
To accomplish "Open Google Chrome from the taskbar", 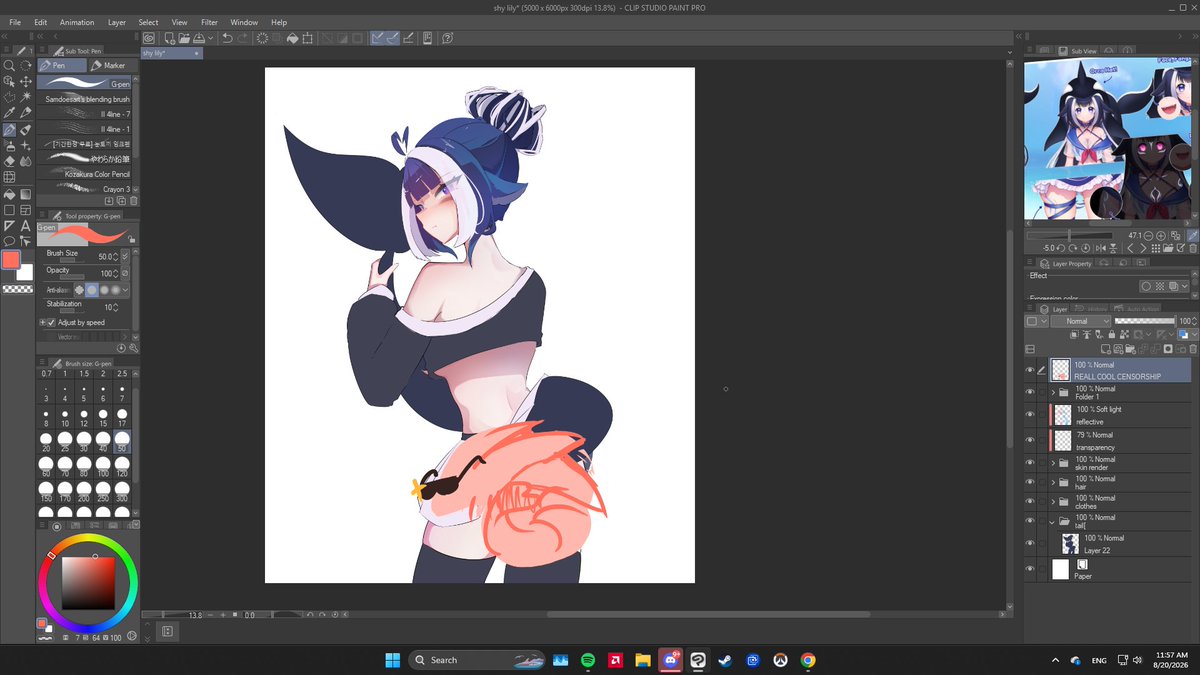I will coord(808,660).
